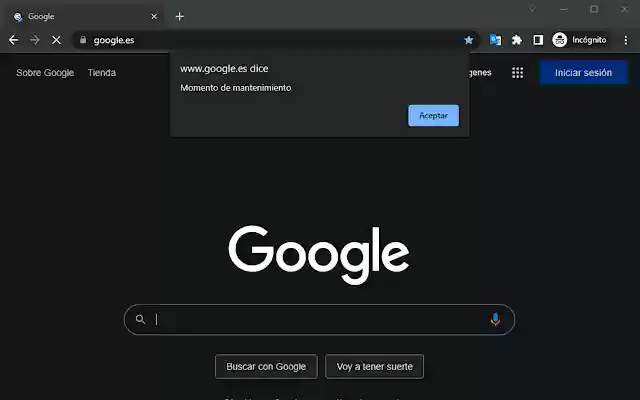This screenshot has height=400, width=640.
Task: Click the Google logo
Action: [319, 255]
